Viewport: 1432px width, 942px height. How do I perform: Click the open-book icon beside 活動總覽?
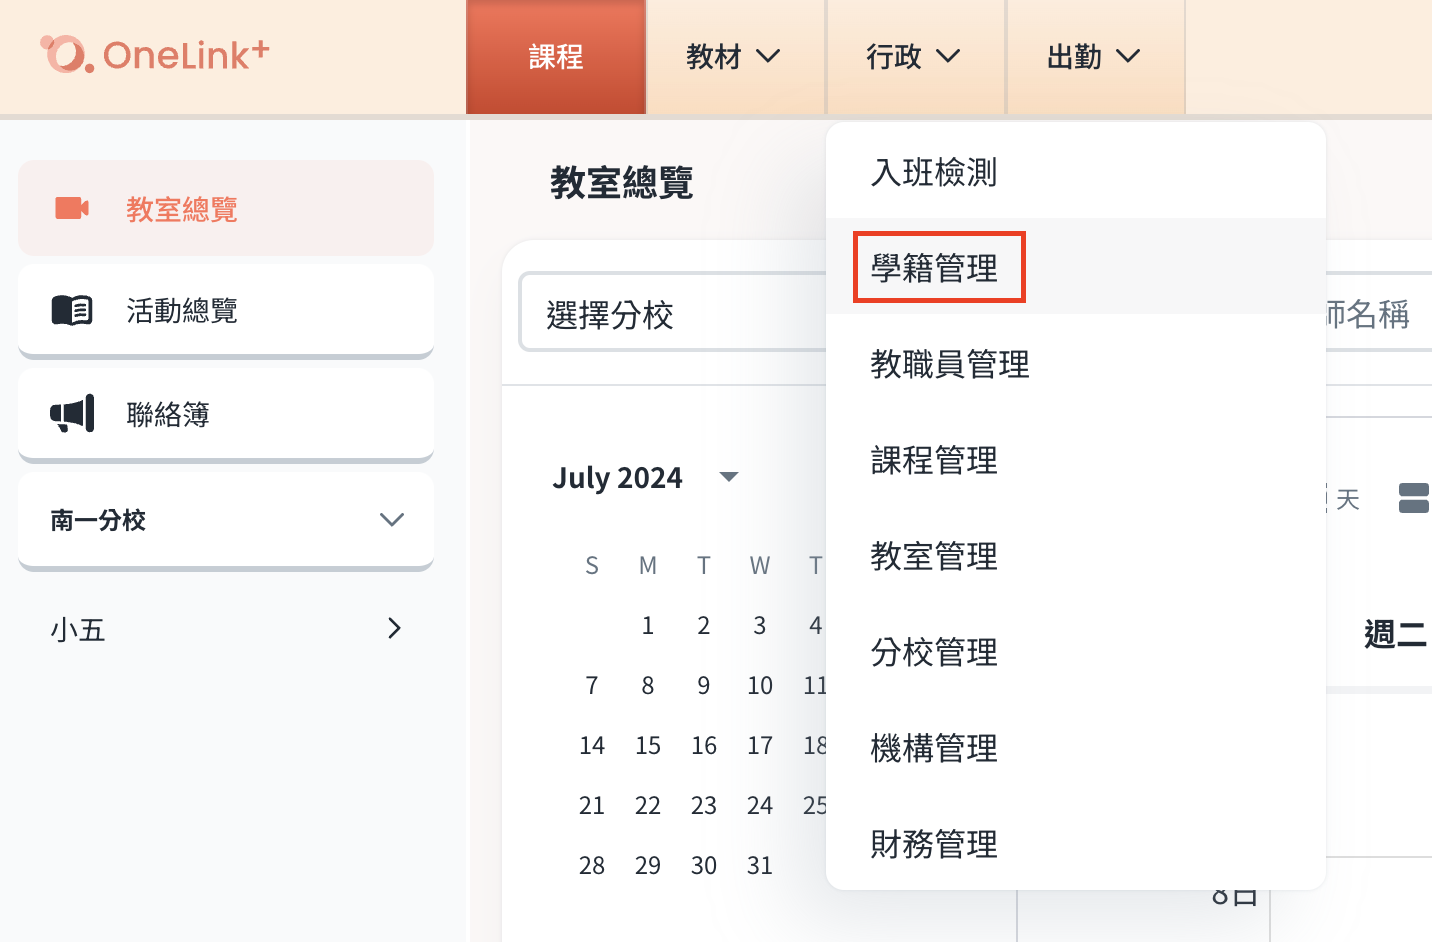[x=70, y=311]
